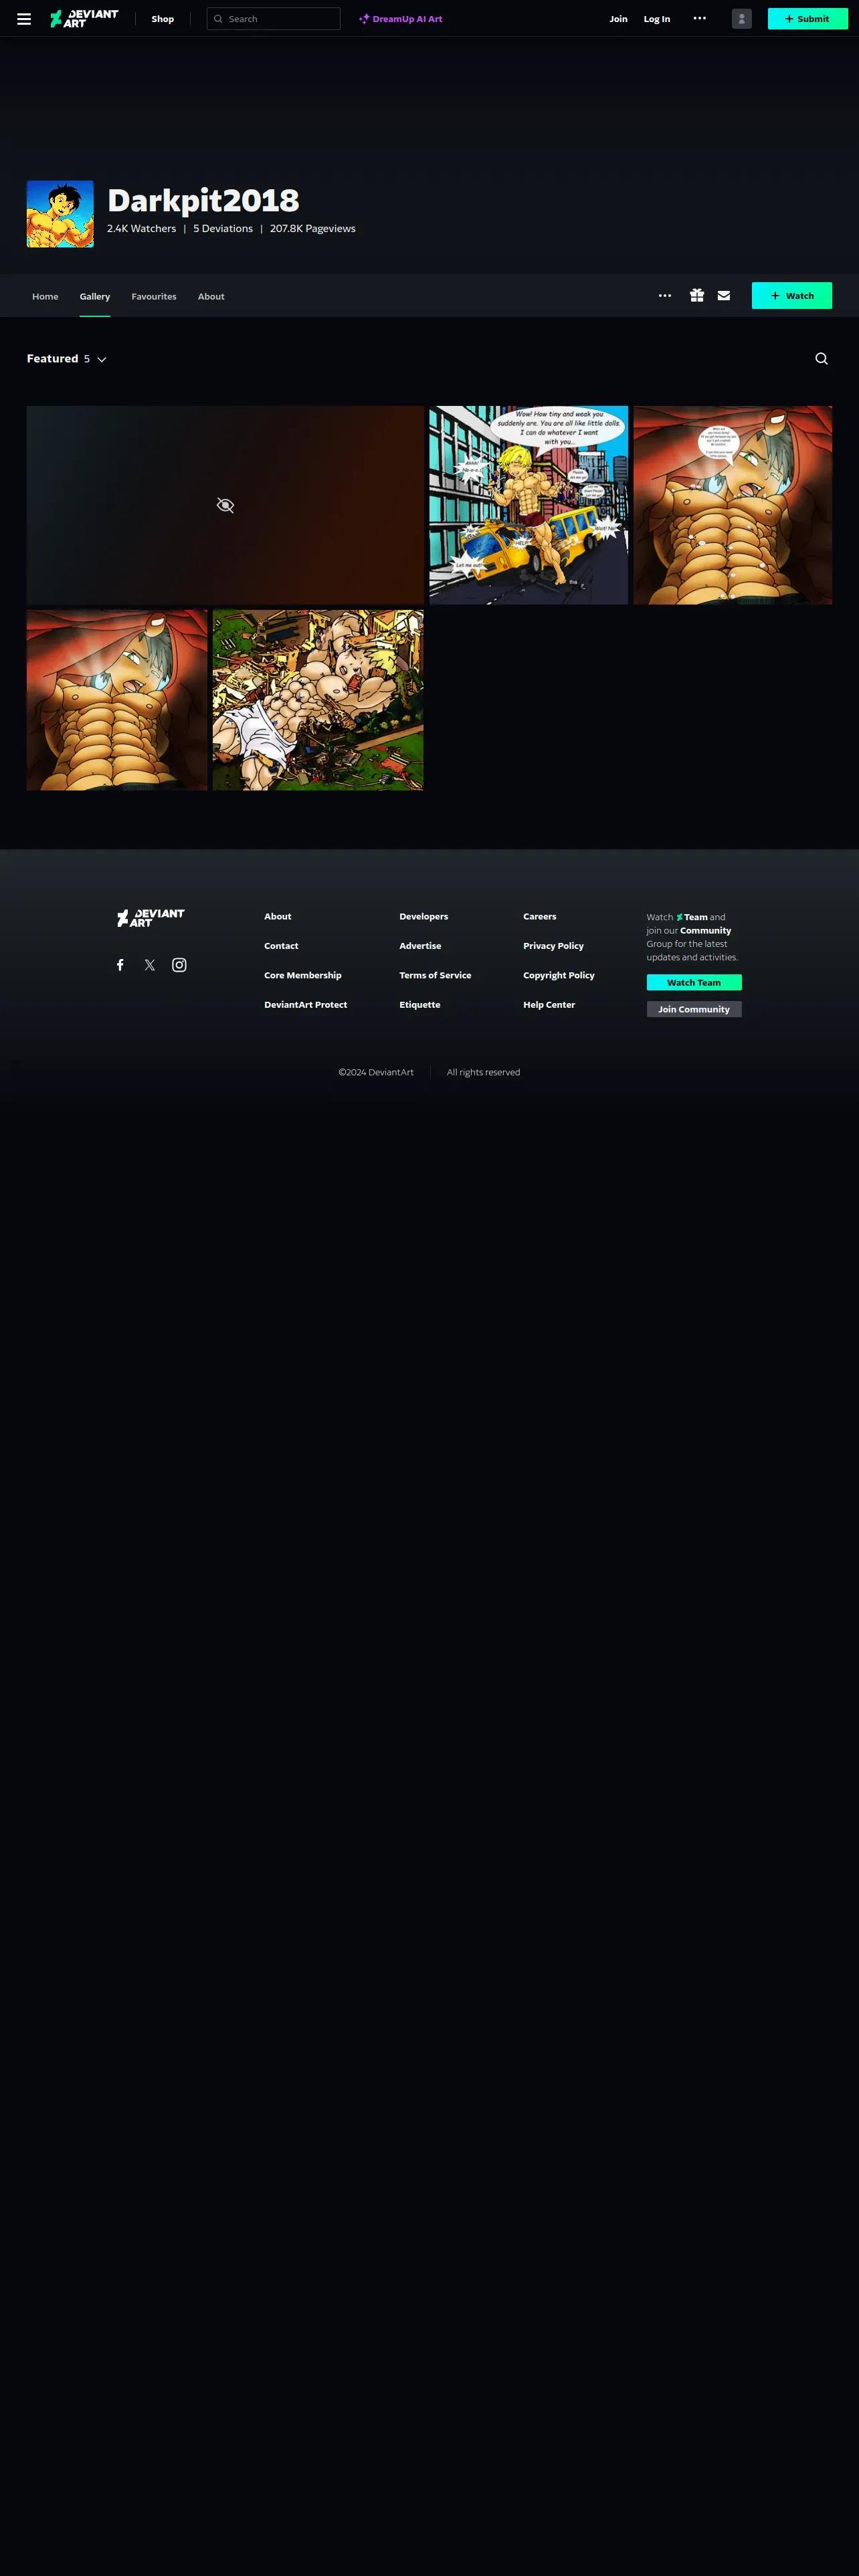Open Advertise footer link
Screen dimensions: 859x2576
pyautogui.click(x=420, y=946)
